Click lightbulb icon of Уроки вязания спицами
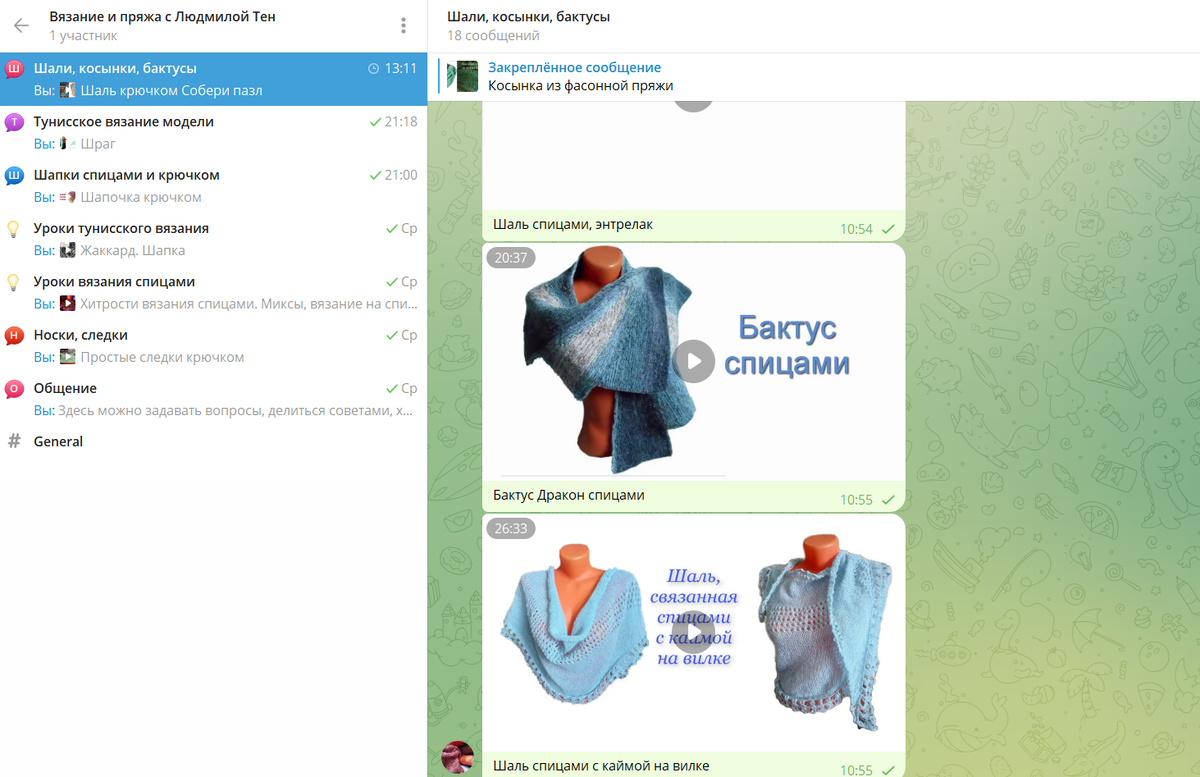This screenshot has width=1200, height=777. click(x=14, y=282)
